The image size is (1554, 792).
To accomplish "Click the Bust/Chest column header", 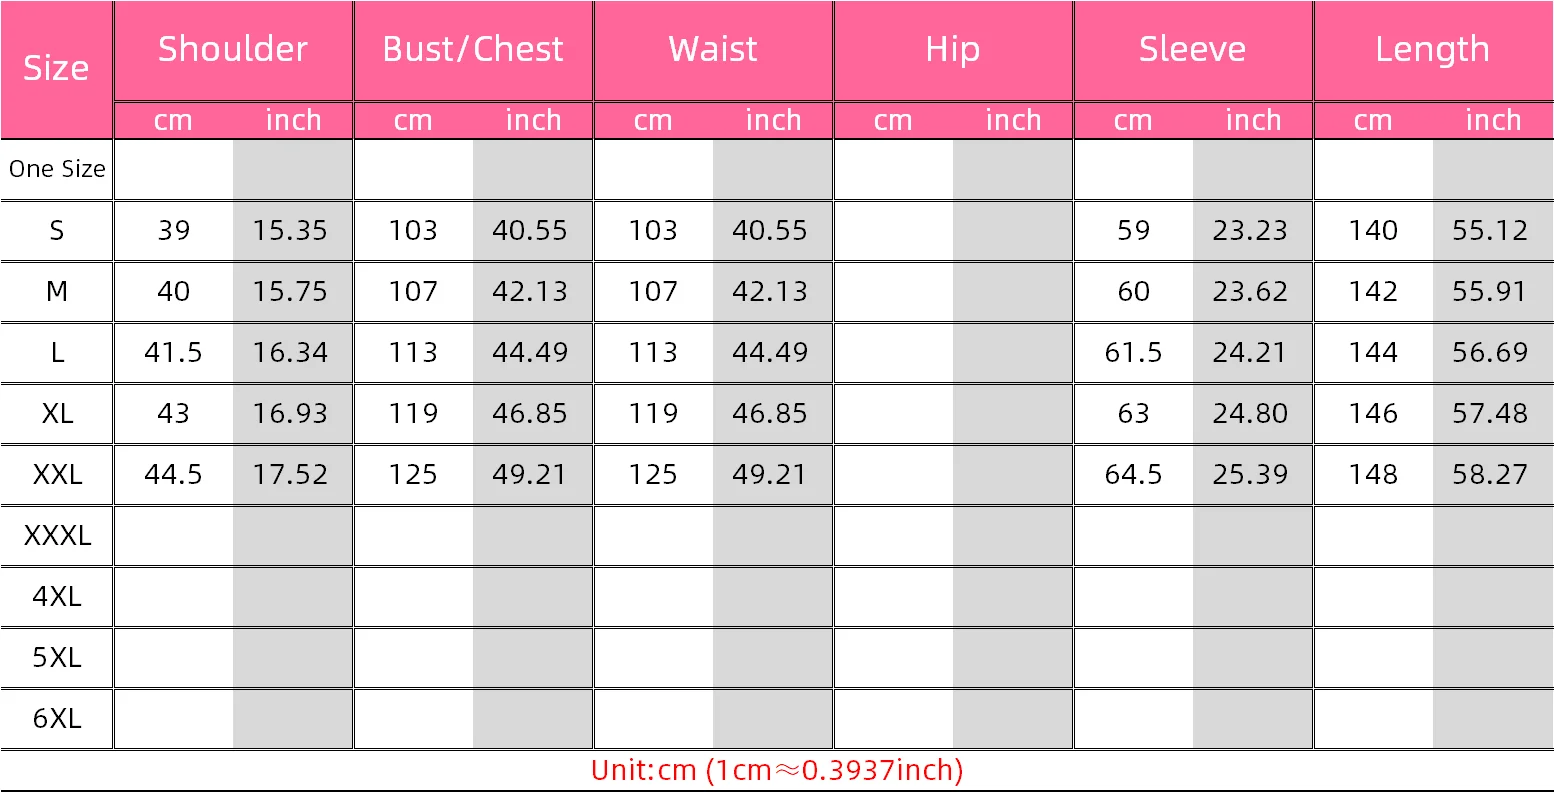I will pyautogui.click(x=473, y=50).
